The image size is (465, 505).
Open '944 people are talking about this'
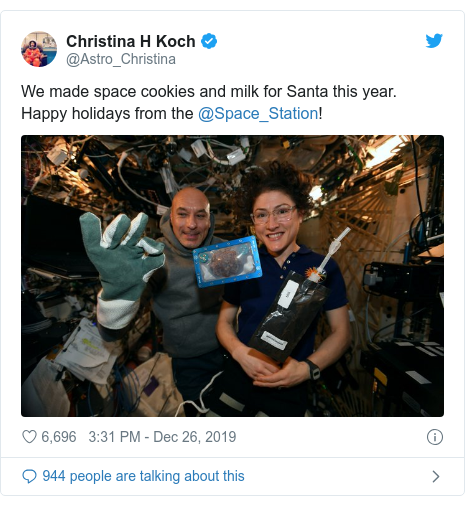[143, 476]
